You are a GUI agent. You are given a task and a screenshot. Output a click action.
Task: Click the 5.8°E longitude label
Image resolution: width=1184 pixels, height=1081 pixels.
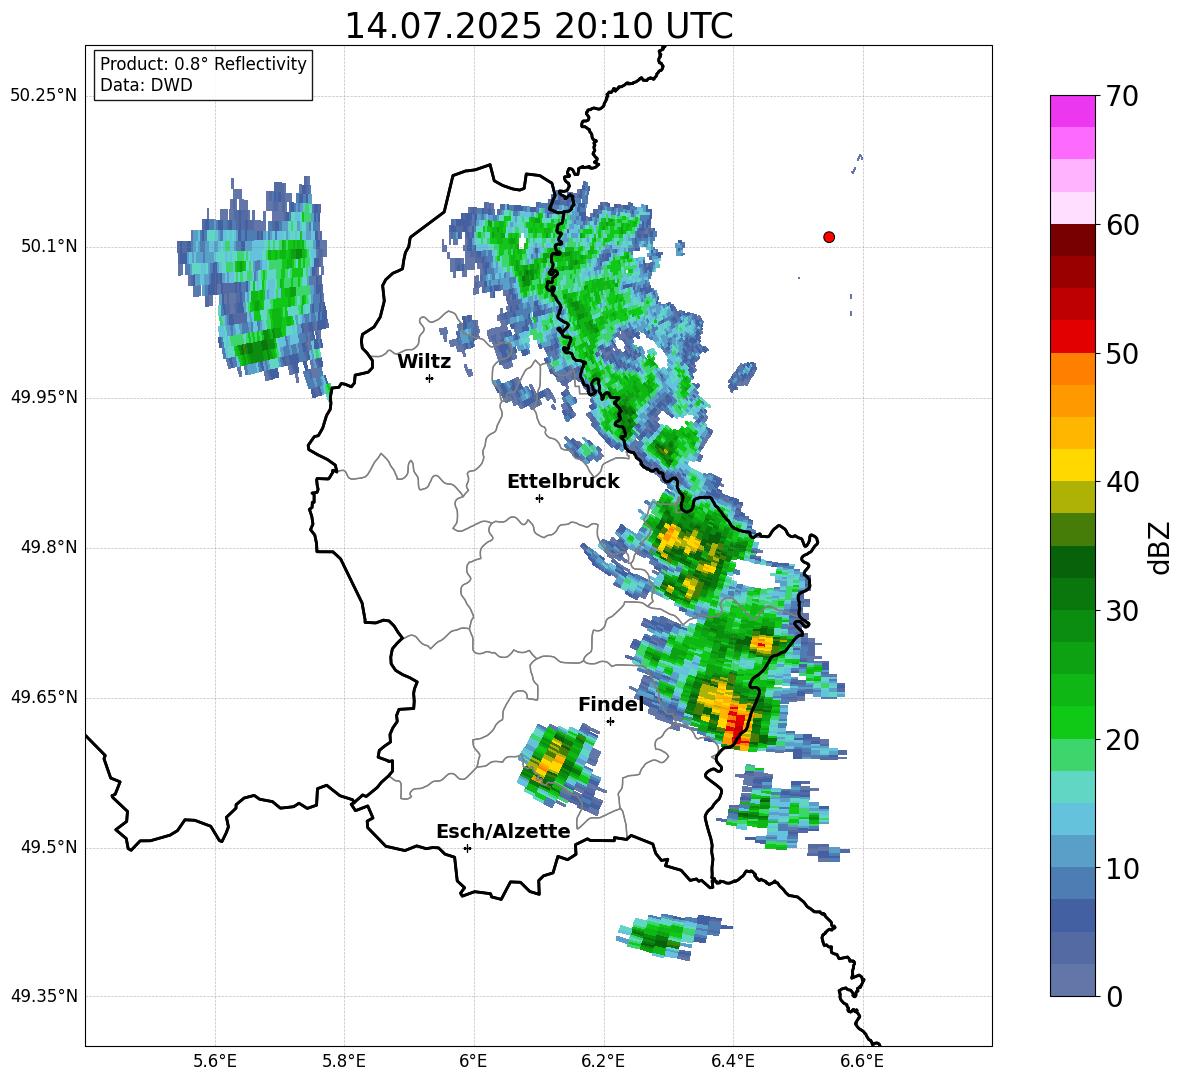[x=344, y=1061]
